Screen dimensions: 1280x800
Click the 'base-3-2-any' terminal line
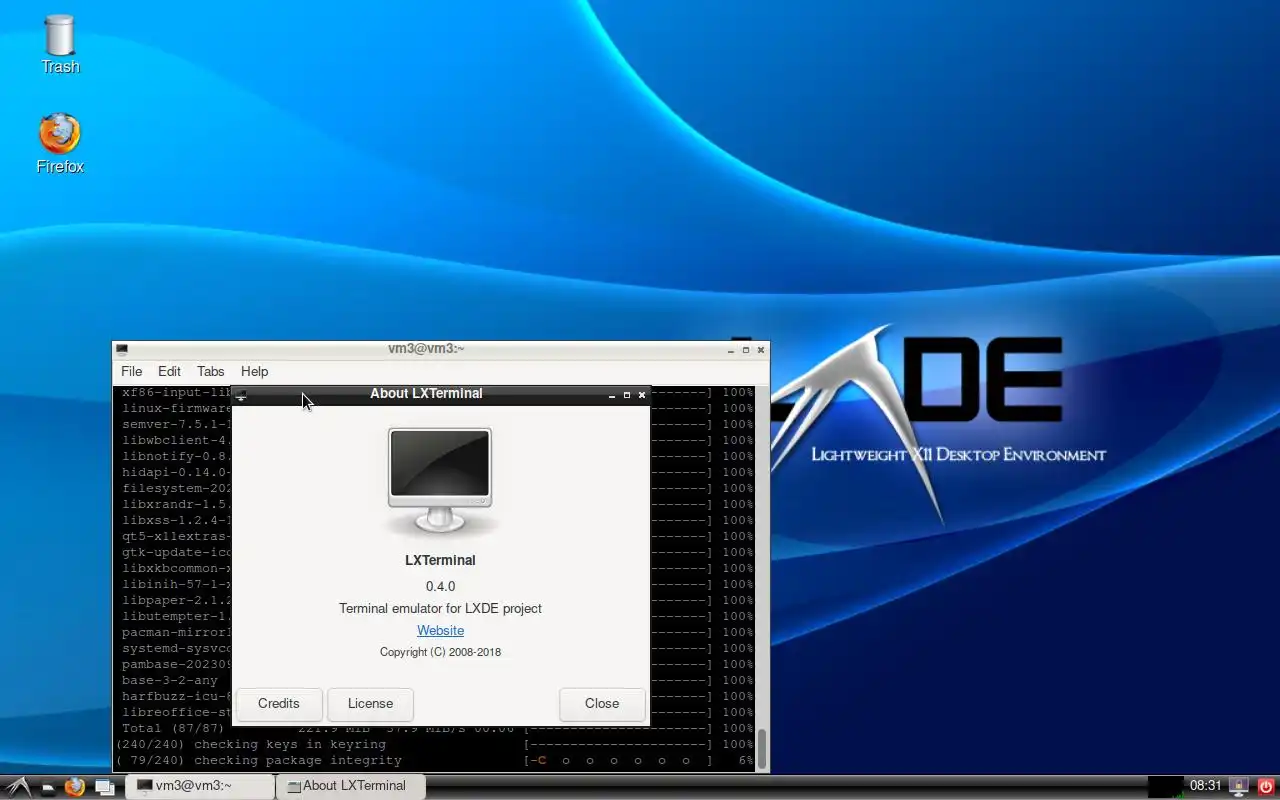coord(170,680)
